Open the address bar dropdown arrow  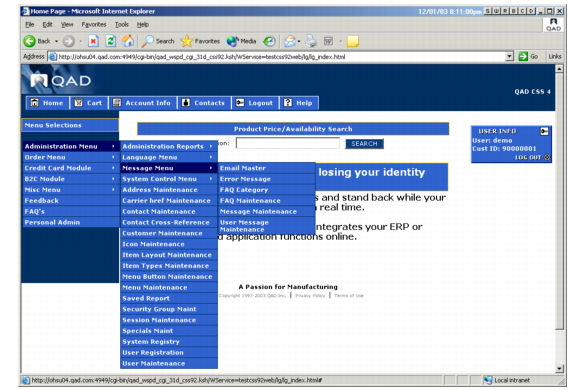coord(510,56)
